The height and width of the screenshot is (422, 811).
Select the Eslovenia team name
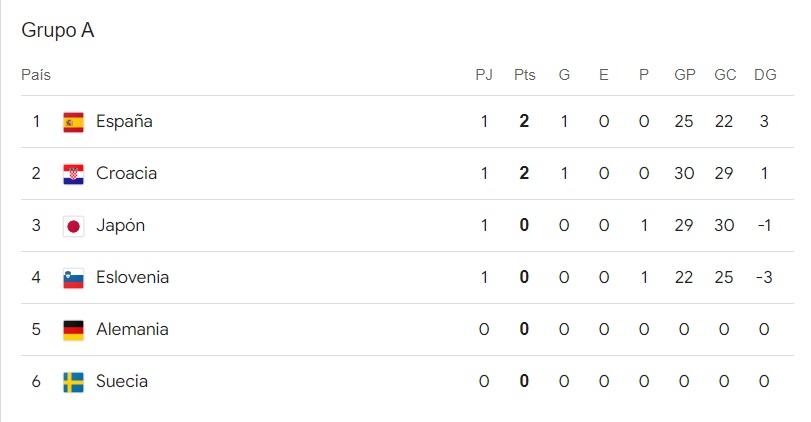coord(132,278)
